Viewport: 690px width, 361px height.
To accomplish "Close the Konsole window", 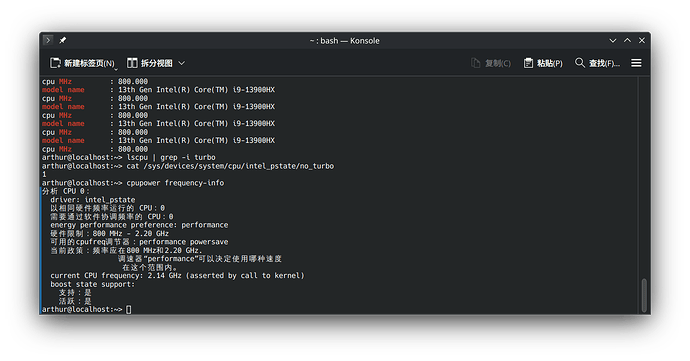I will [642, 41].
